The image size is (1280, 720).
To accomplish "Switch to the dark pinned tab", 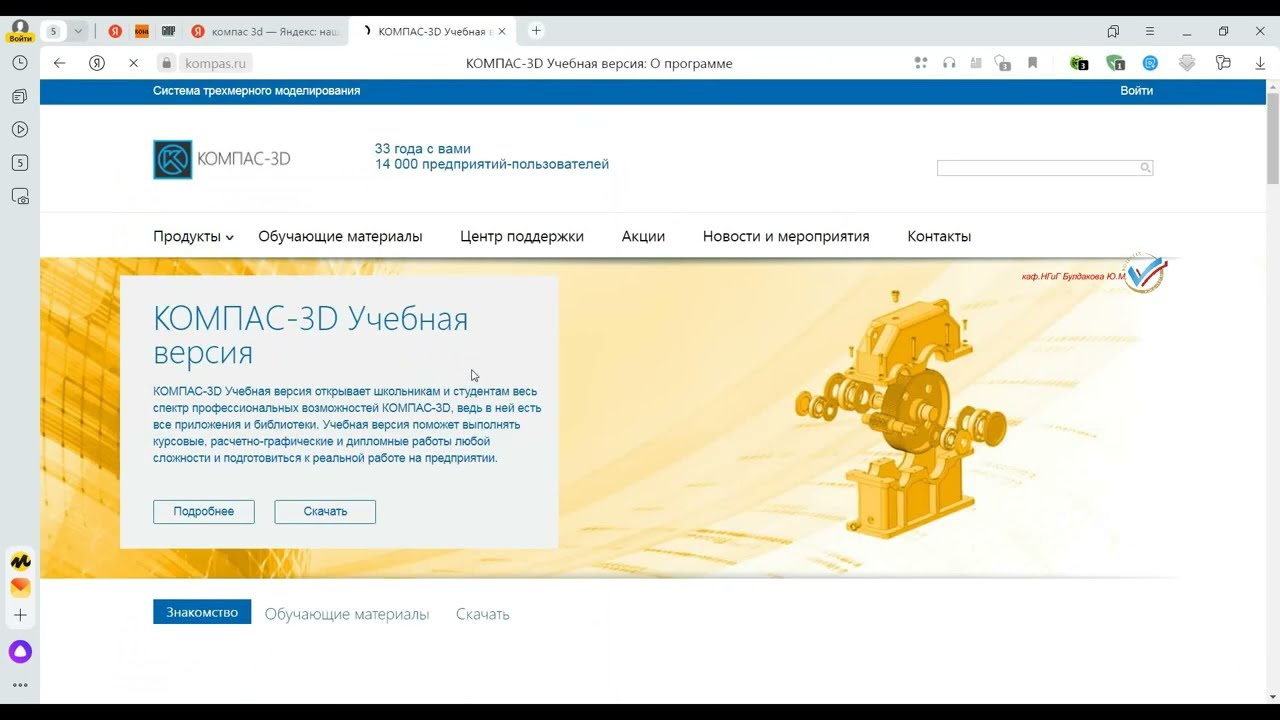I will 169,31.
